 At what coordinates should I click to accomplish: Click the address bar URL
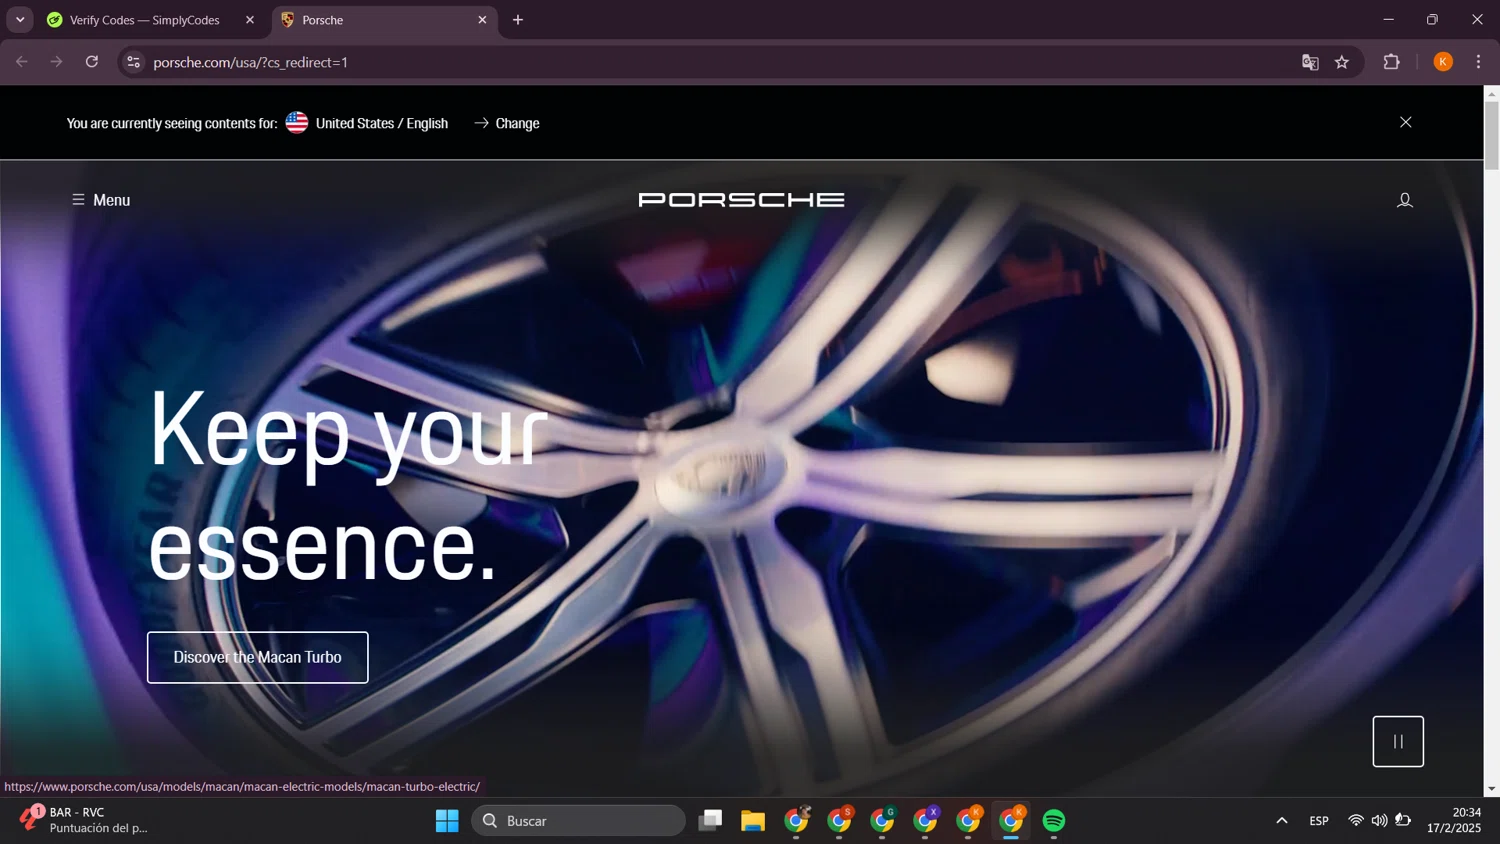click(251, 62)
